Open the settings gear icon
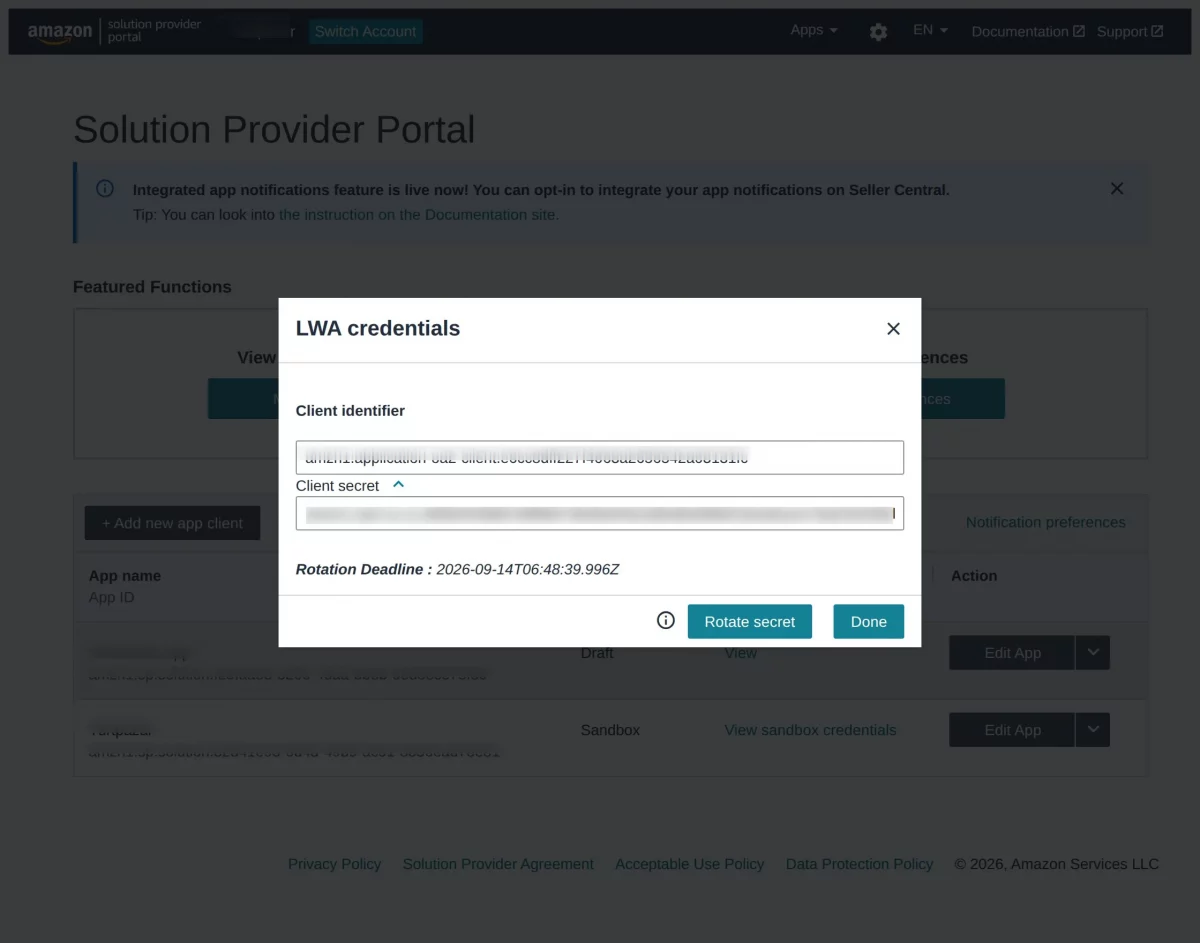1200x943 pixels. click(878, 32)
